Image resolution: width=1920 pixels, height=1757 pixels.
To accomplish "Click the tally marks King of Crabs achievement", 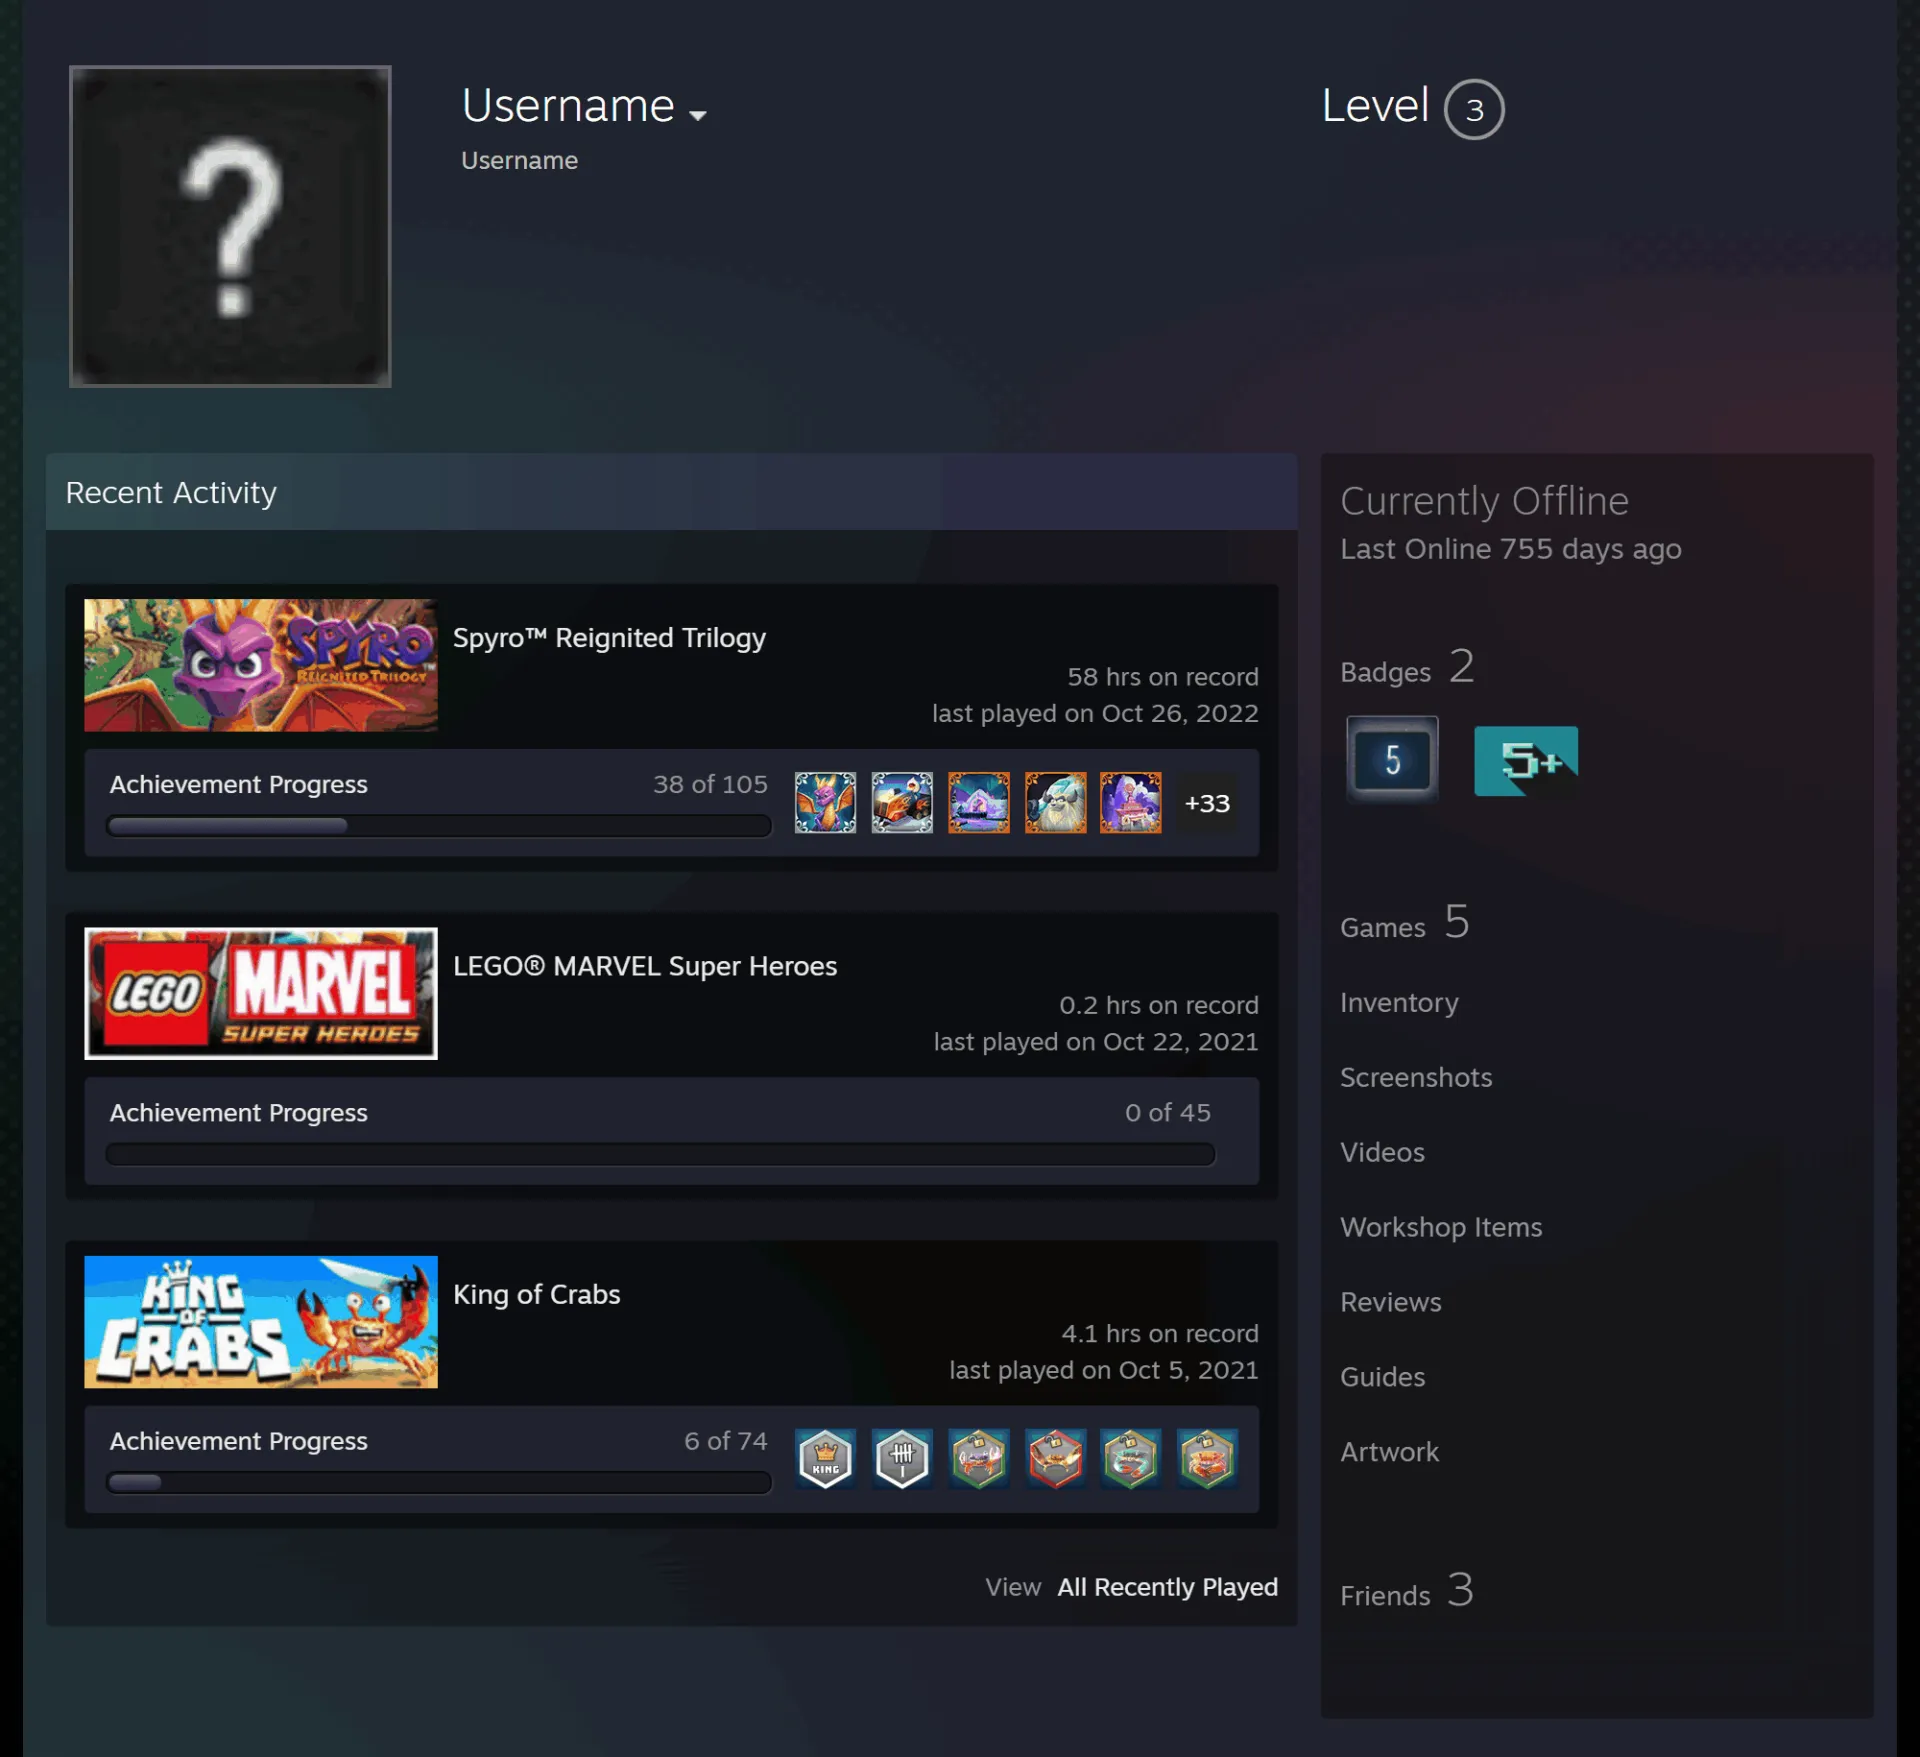I will [902, 1459].
